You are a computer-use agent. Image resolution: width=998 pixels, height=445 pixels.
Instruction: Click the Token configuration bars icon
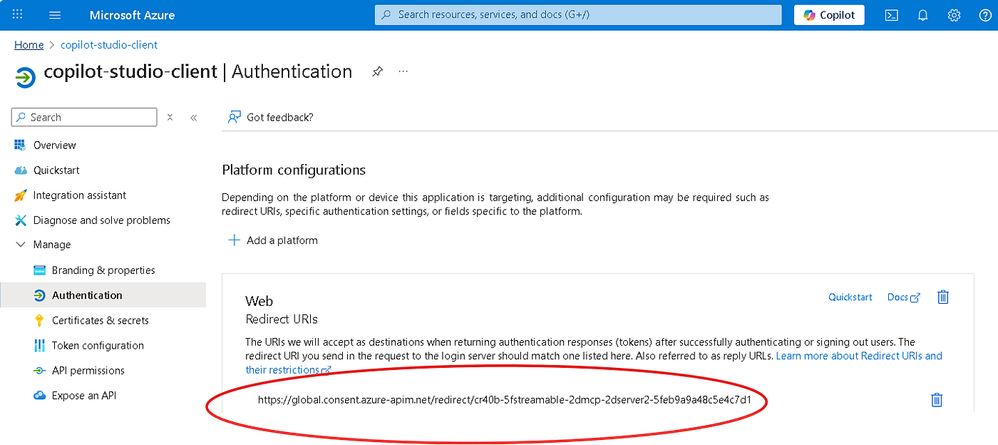coord(39,346)
